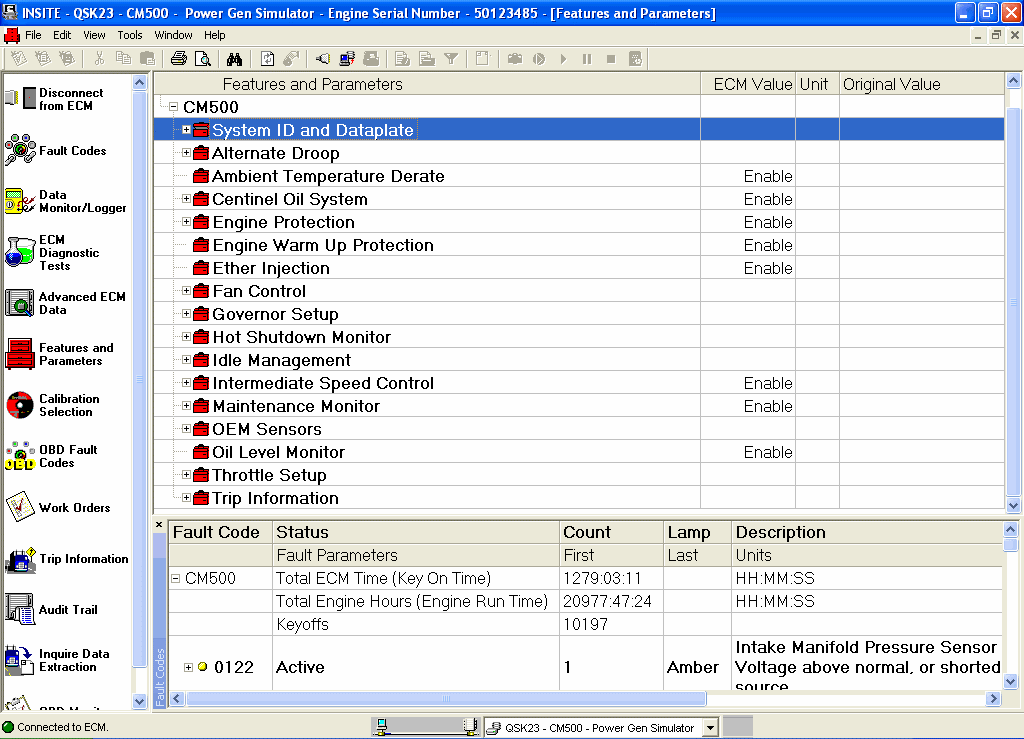Open the Window menu
1024x739 pixels.
click(173, 35)
